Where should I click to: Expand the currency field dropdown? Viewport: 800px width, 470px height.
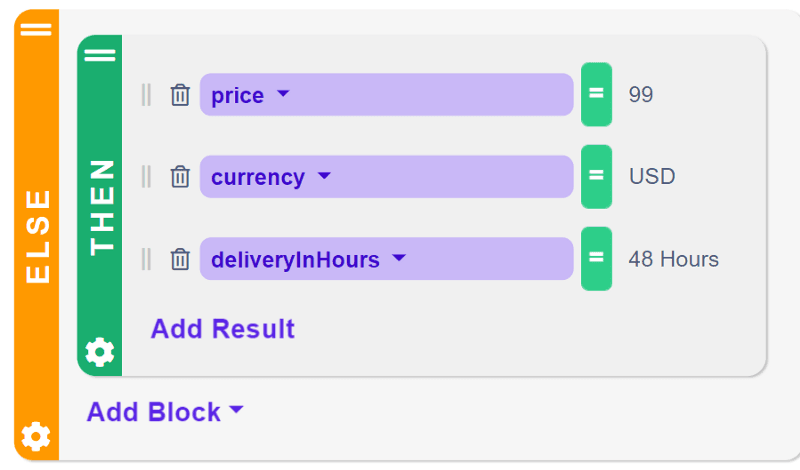pos(386,177)
